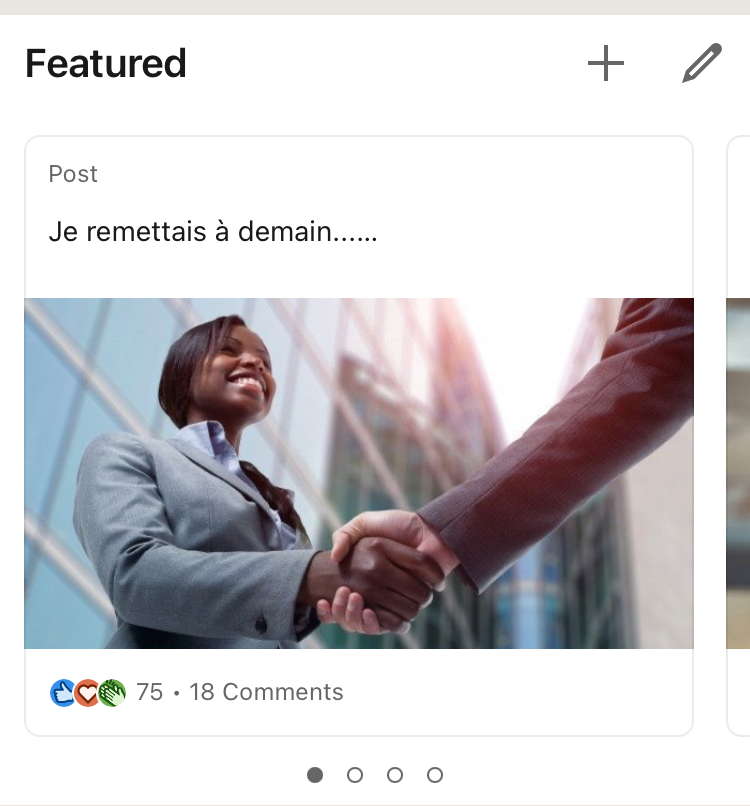Open the partially visible next featured card

(x=738, y=436)
